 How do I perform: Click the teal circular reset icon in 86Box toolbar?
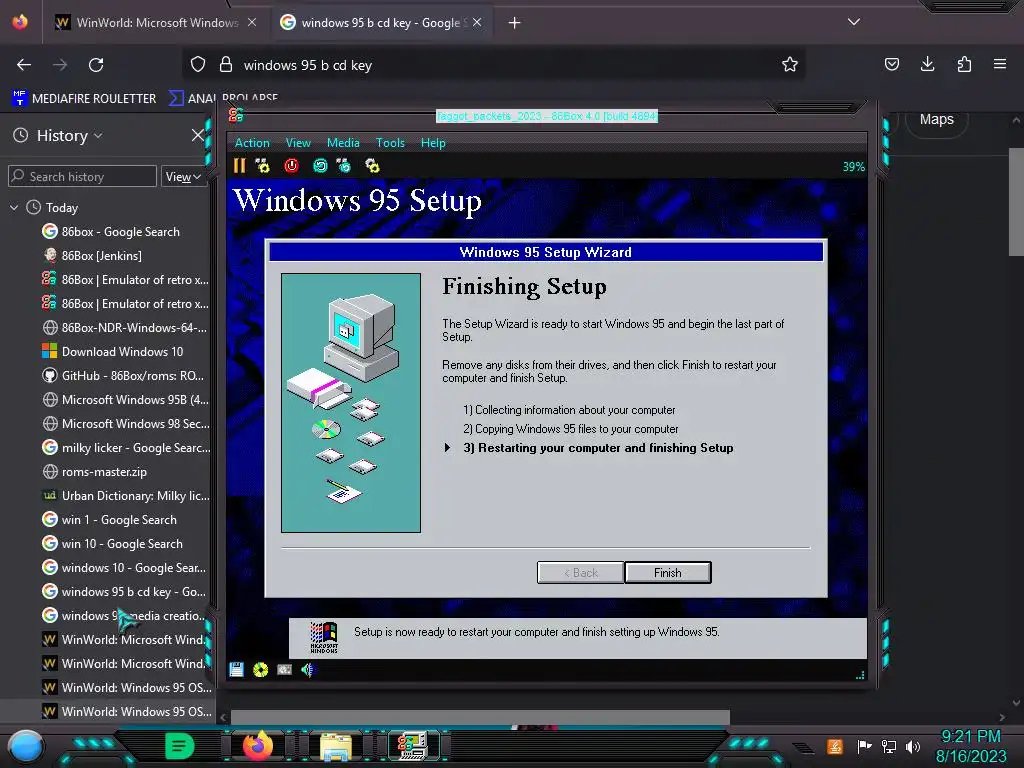[320, 166]
